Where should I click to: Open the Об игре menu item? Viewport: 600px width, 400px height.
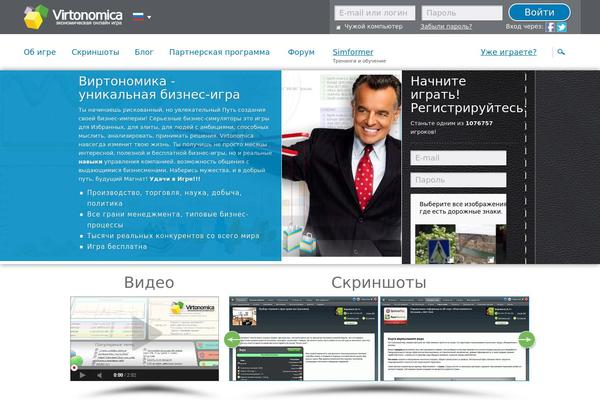[40, 52]
